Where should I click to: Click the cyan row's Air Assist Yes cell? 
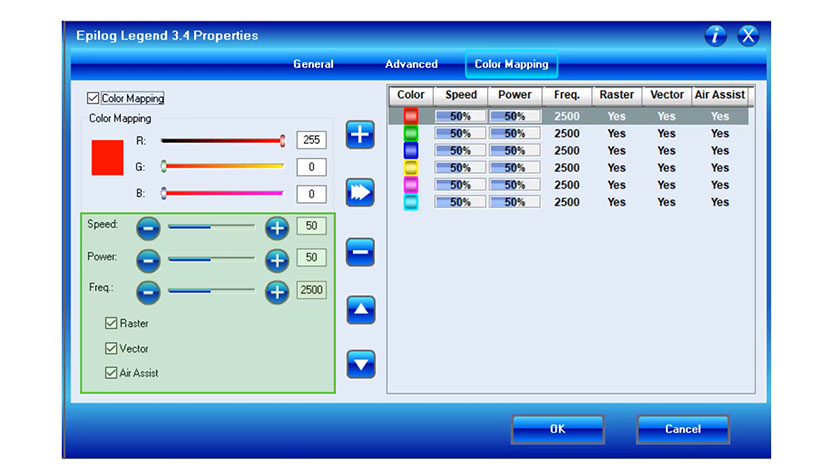(x=720, y=202)
